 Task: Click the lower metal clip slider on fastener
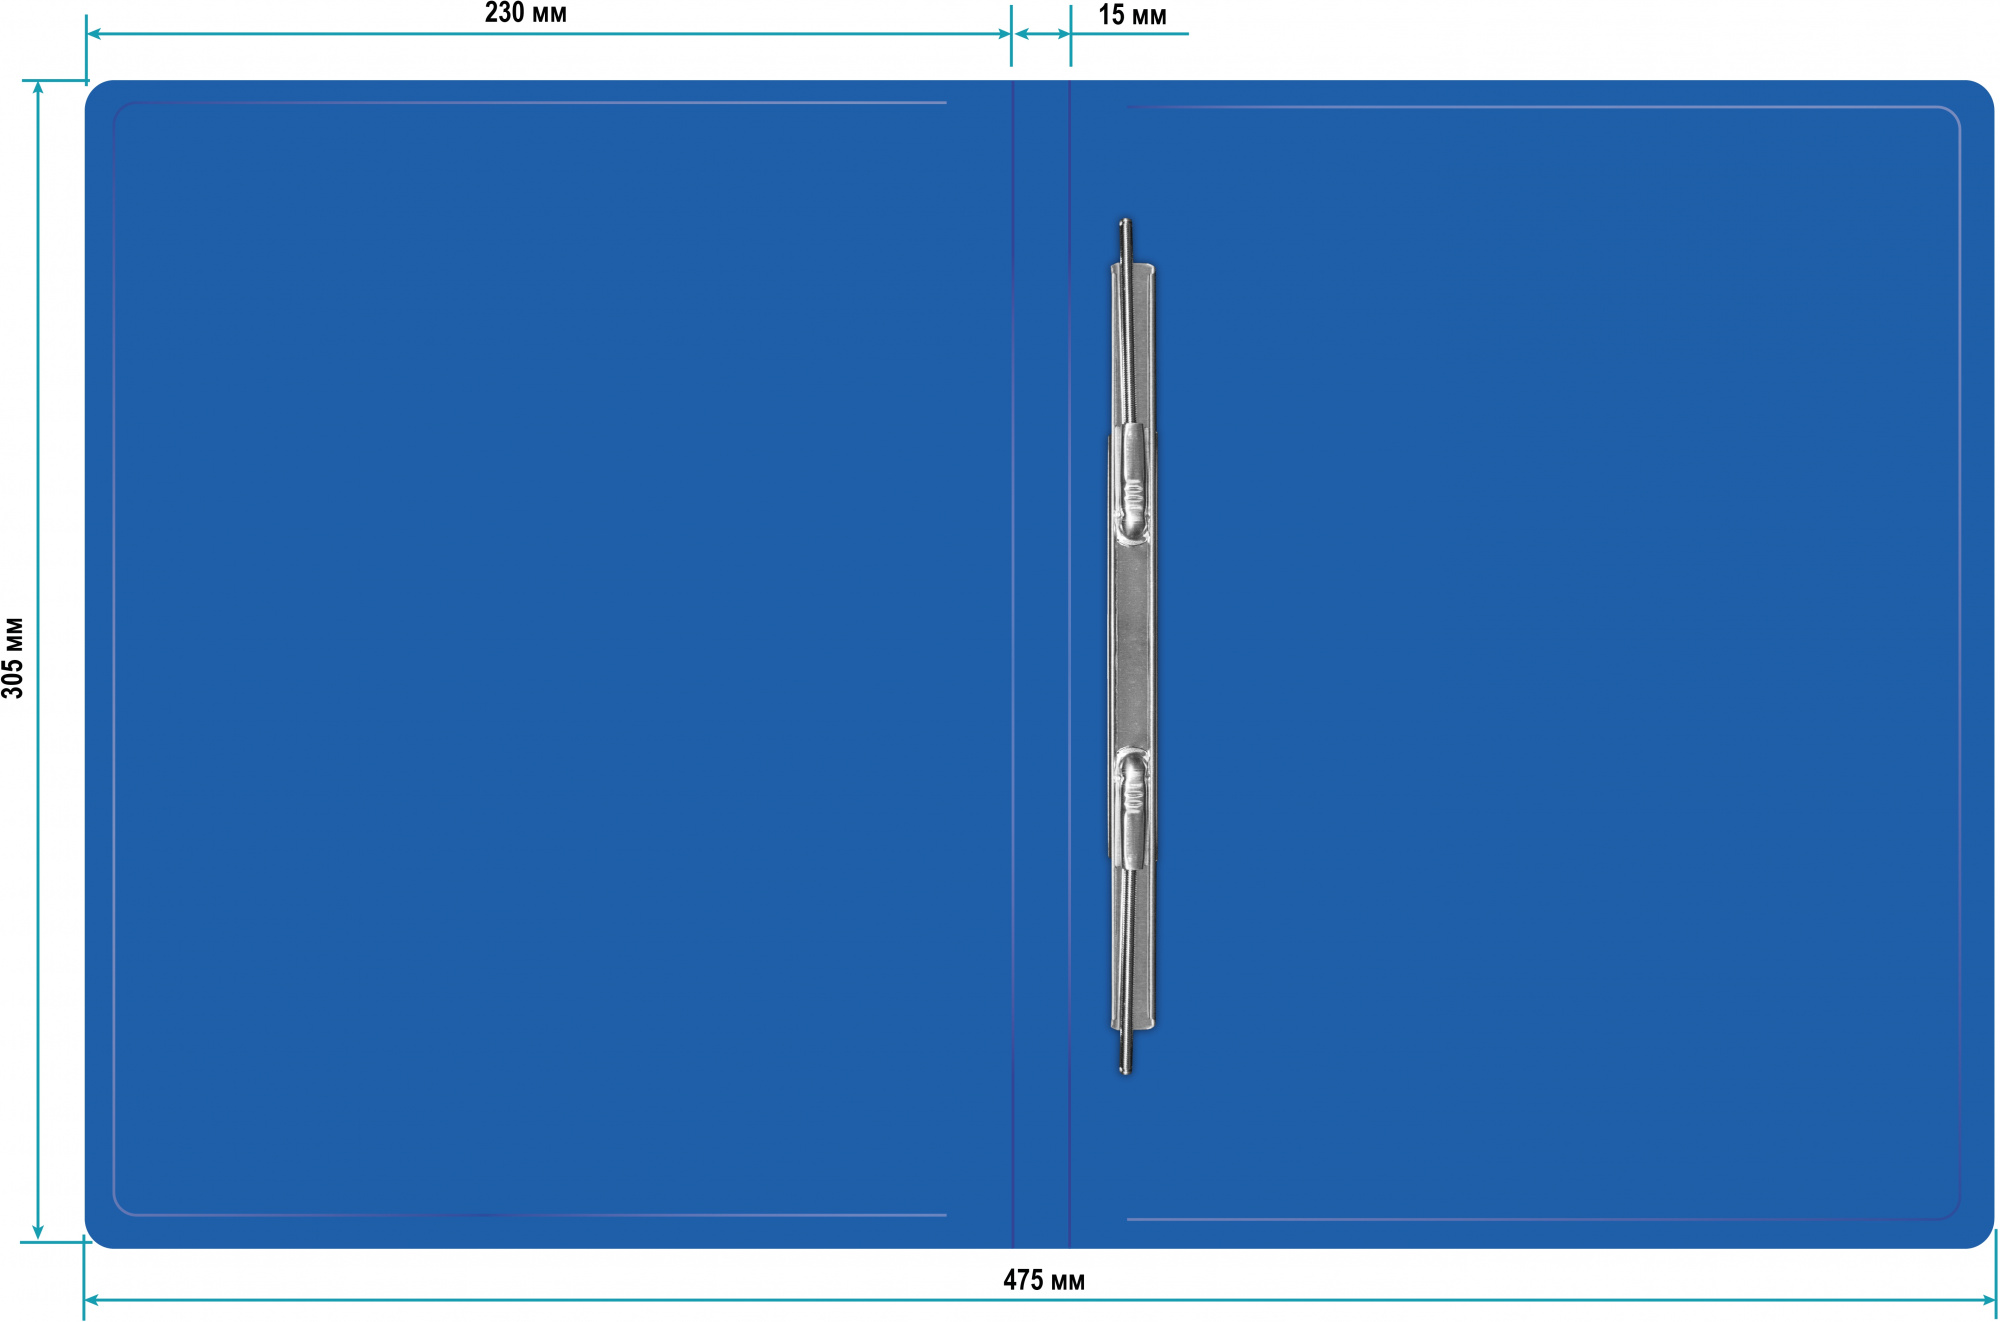[1132, 808]
